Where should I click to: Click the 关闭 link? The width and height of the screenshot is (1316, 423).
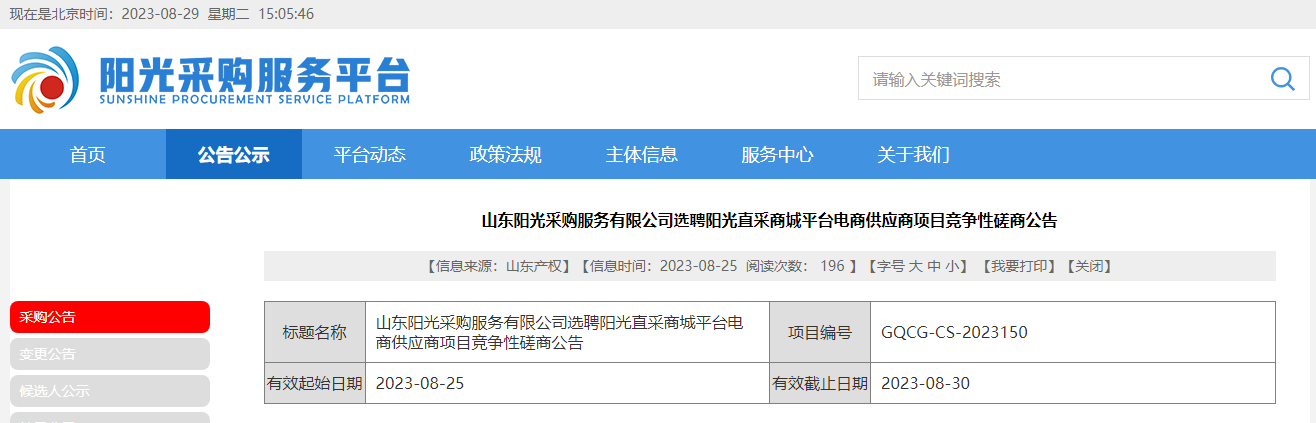pyautogui.click(x=1088, y=266)
